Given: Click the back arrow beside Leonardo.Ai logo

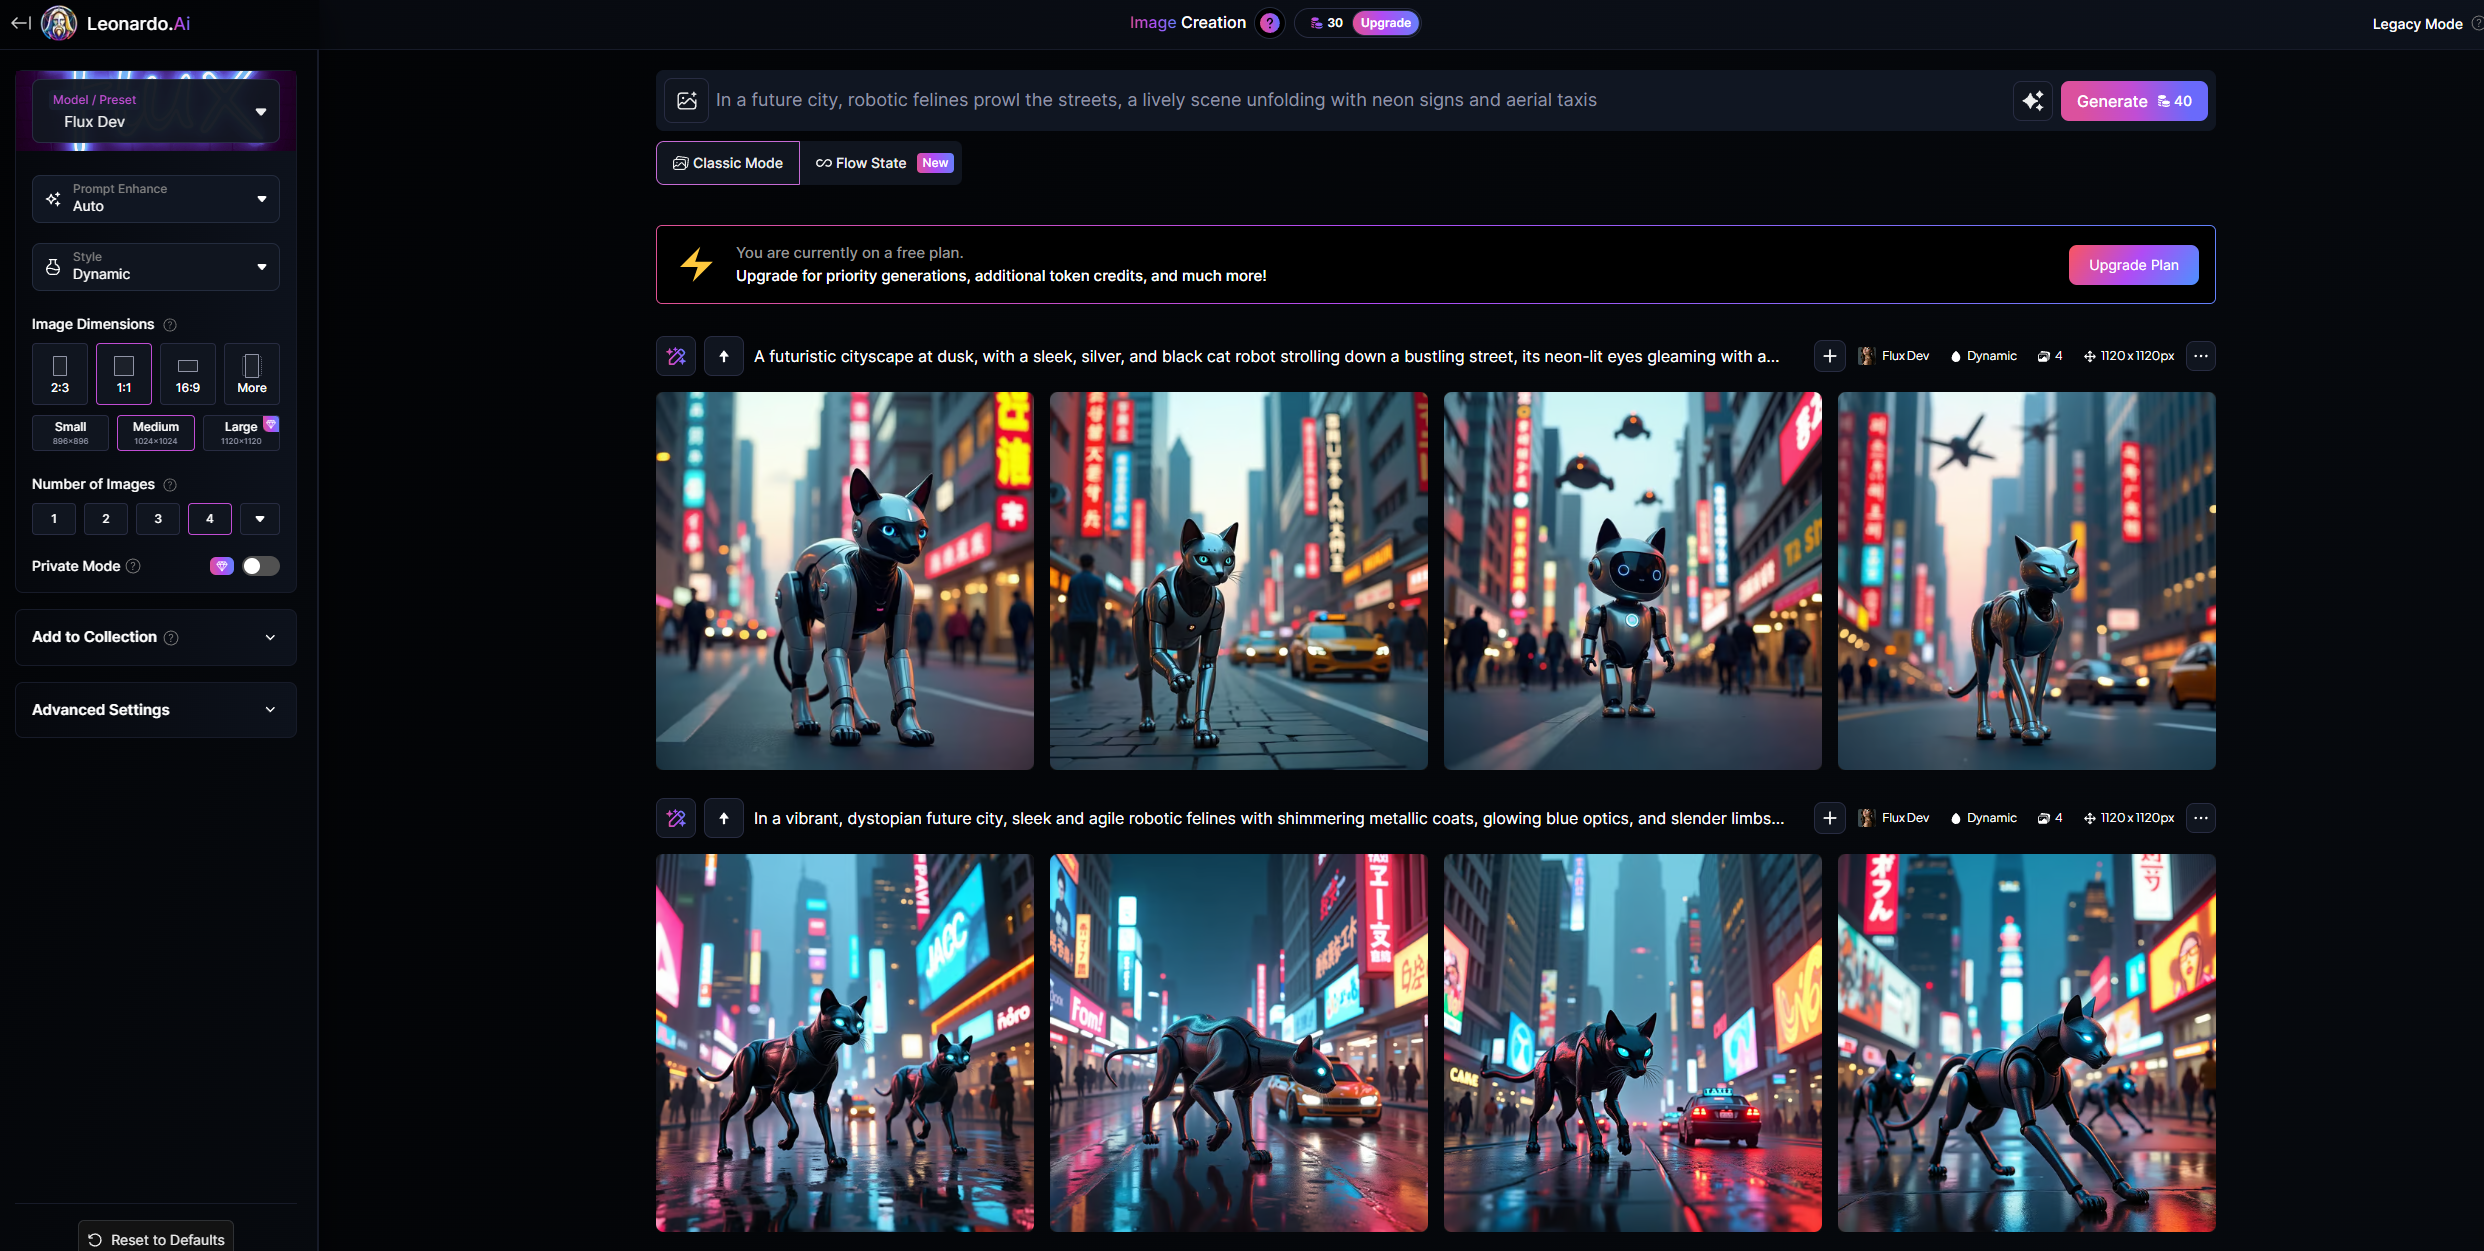Looking at the screenshot, I should [21, 23].
